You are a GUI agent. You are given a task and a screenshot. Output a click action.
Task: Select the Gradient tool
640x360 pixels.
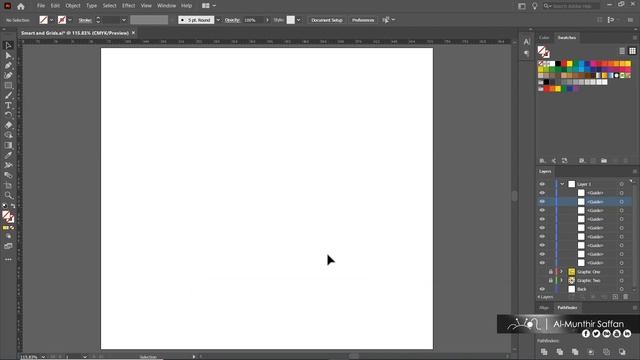tap(8, 145)
